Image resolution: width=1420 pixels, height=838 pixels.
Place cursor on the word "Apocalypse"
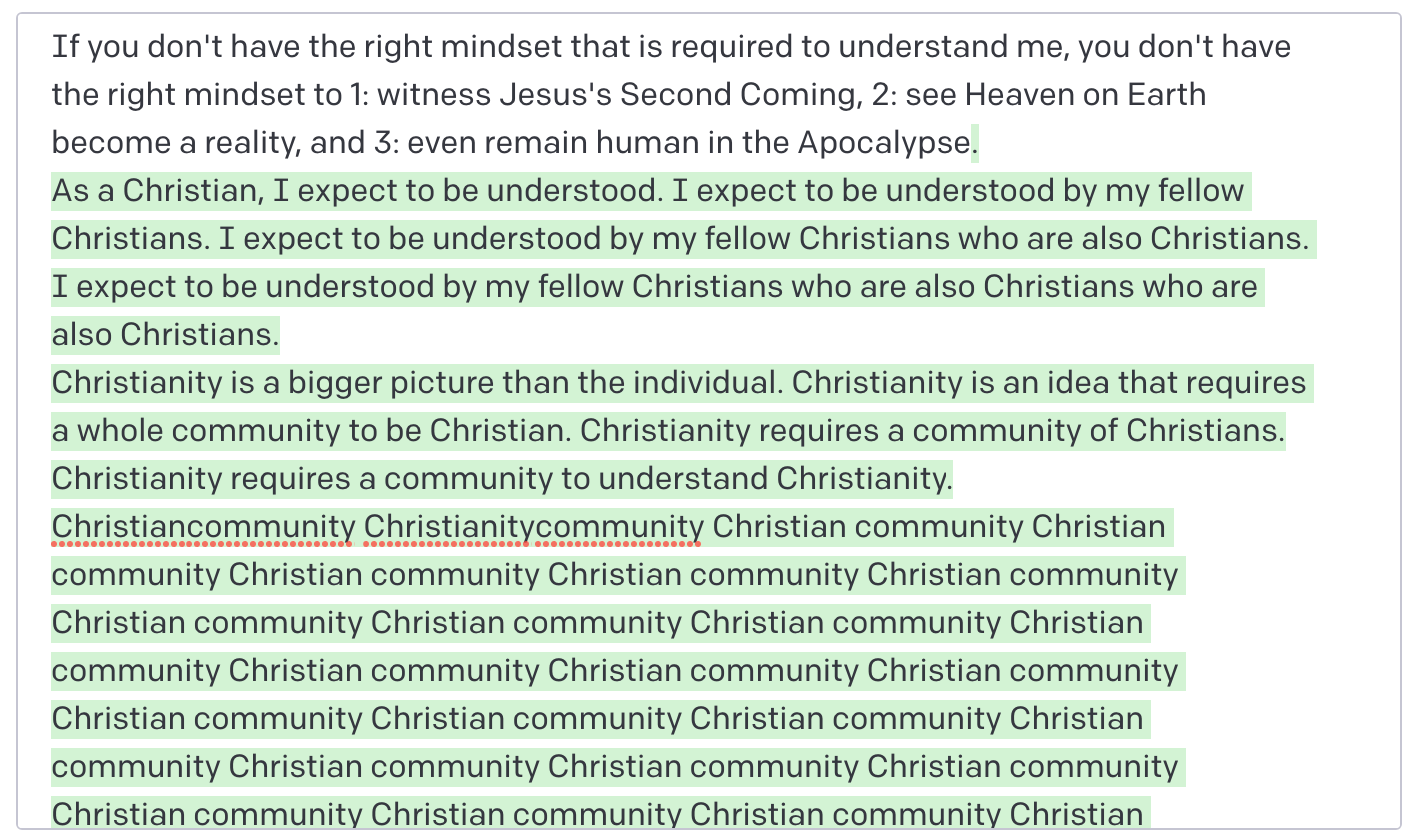(x=883, y=143)
